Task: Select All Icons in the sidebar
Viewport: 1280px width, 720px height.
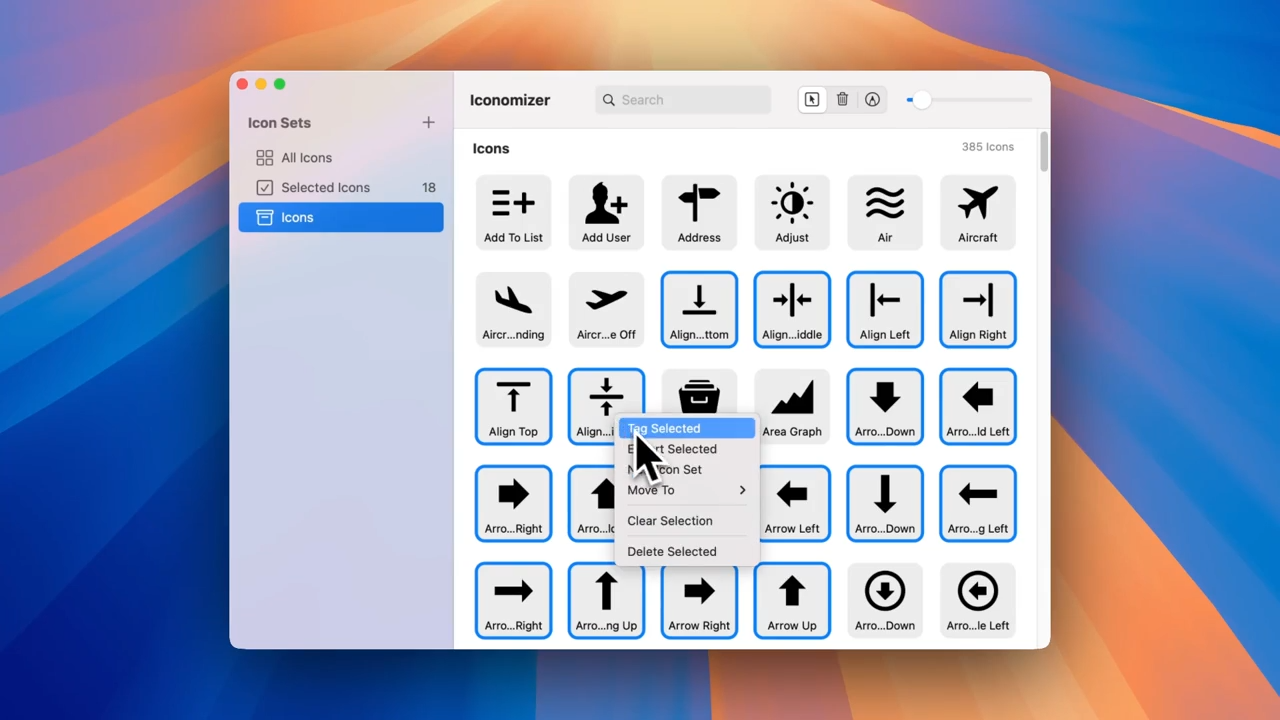Action: point(306,157)
